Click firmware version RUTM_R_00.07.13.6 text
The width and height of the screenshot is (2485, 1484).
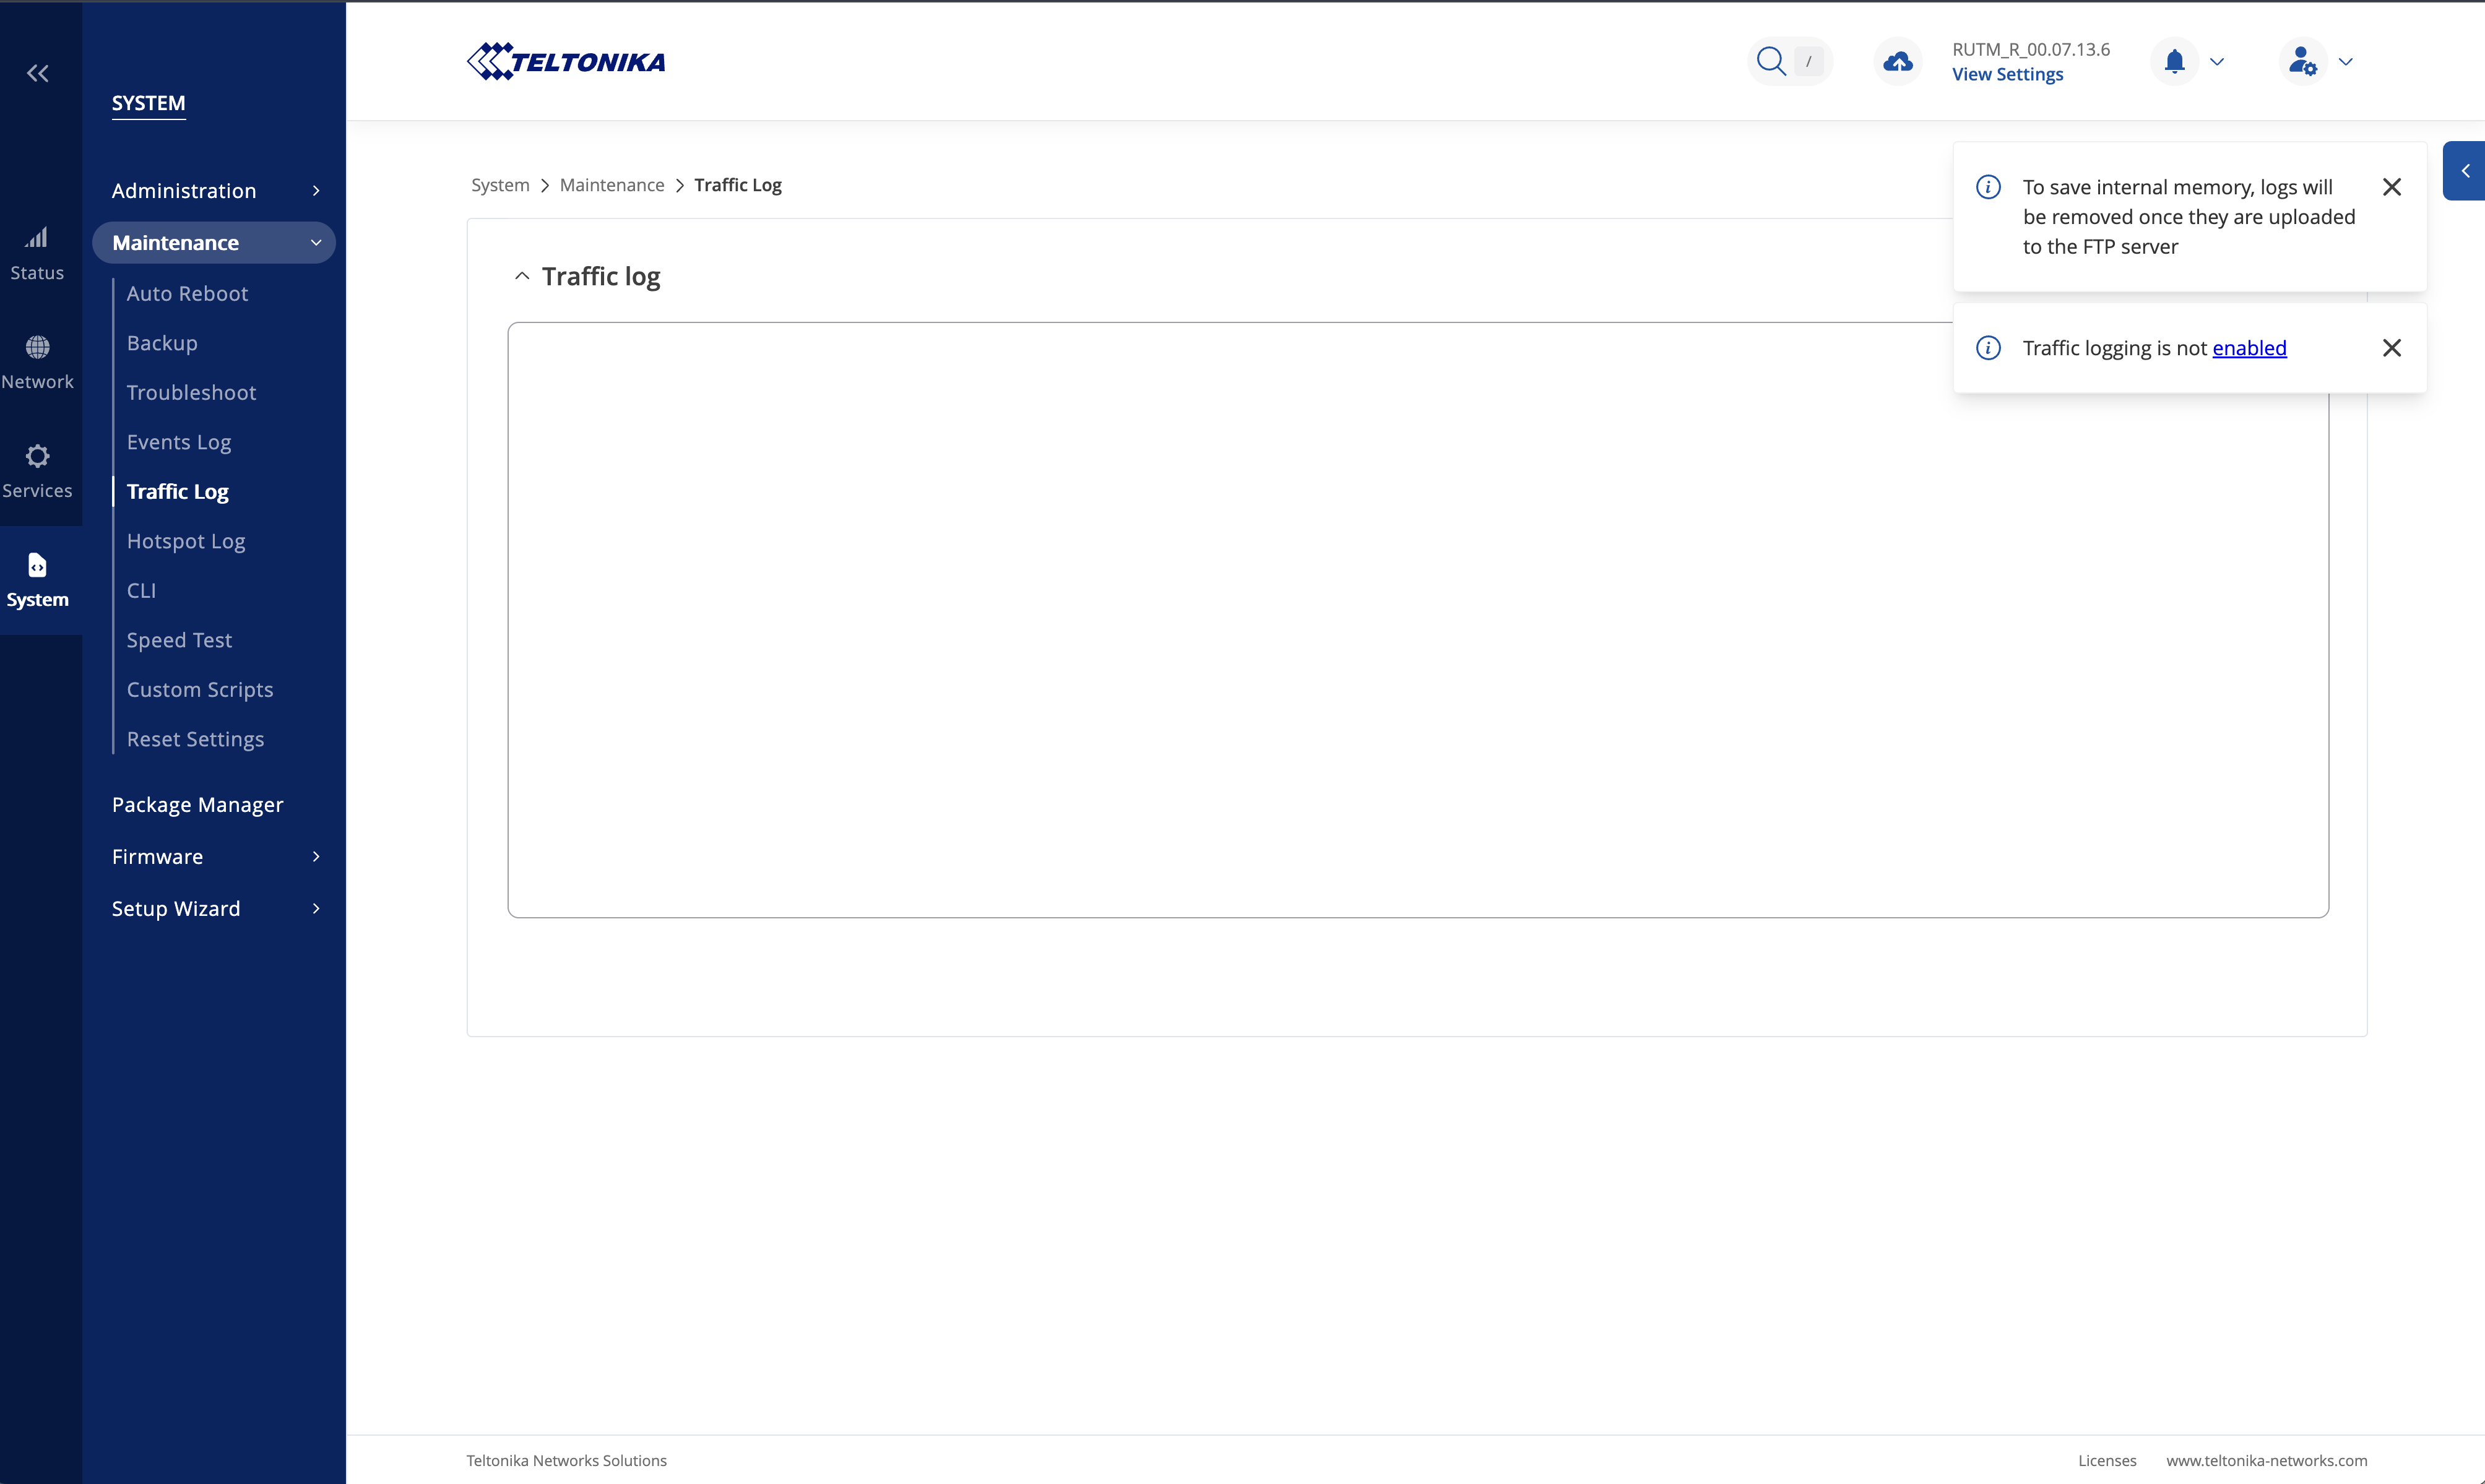tap(2031, 49)
